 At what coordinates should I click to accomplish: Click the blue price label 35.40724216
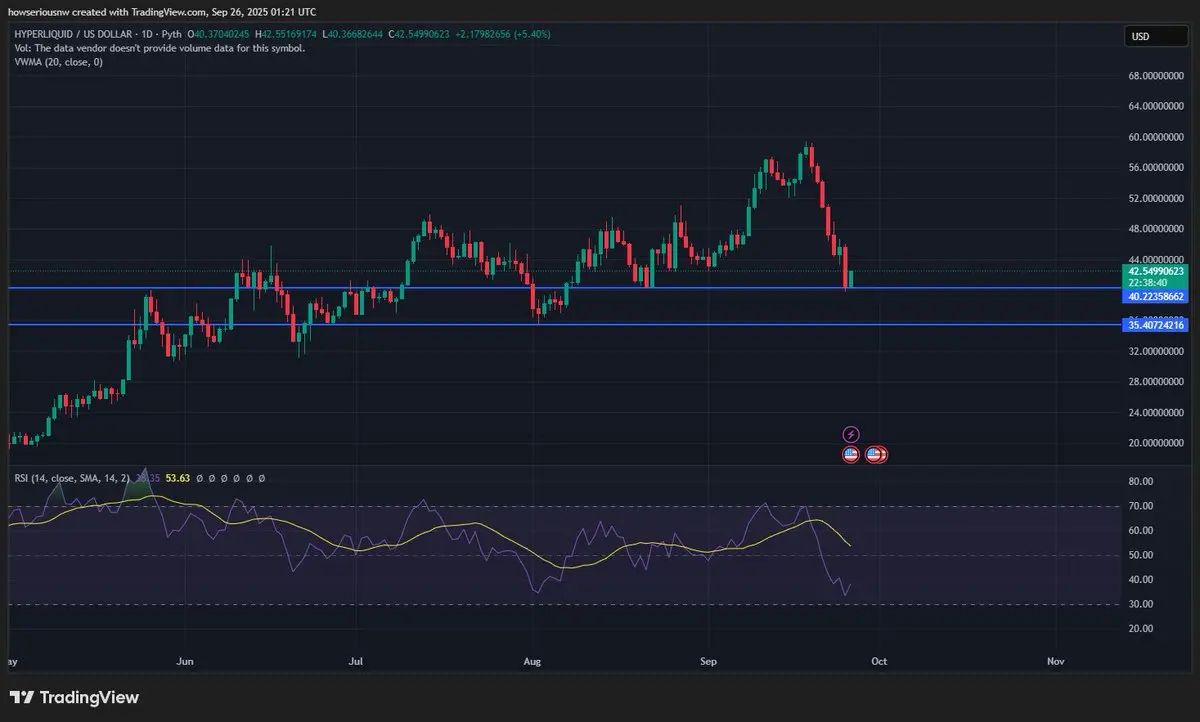[1155, 325]
